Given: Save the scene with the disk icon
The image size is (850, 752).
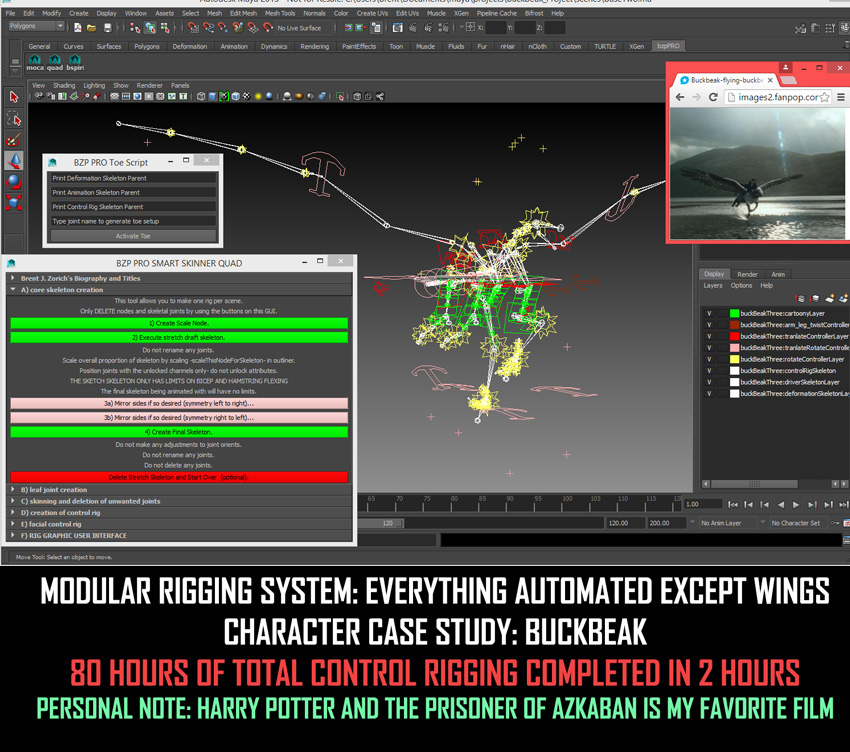Looking at the screenshot, I should (107, 27).
